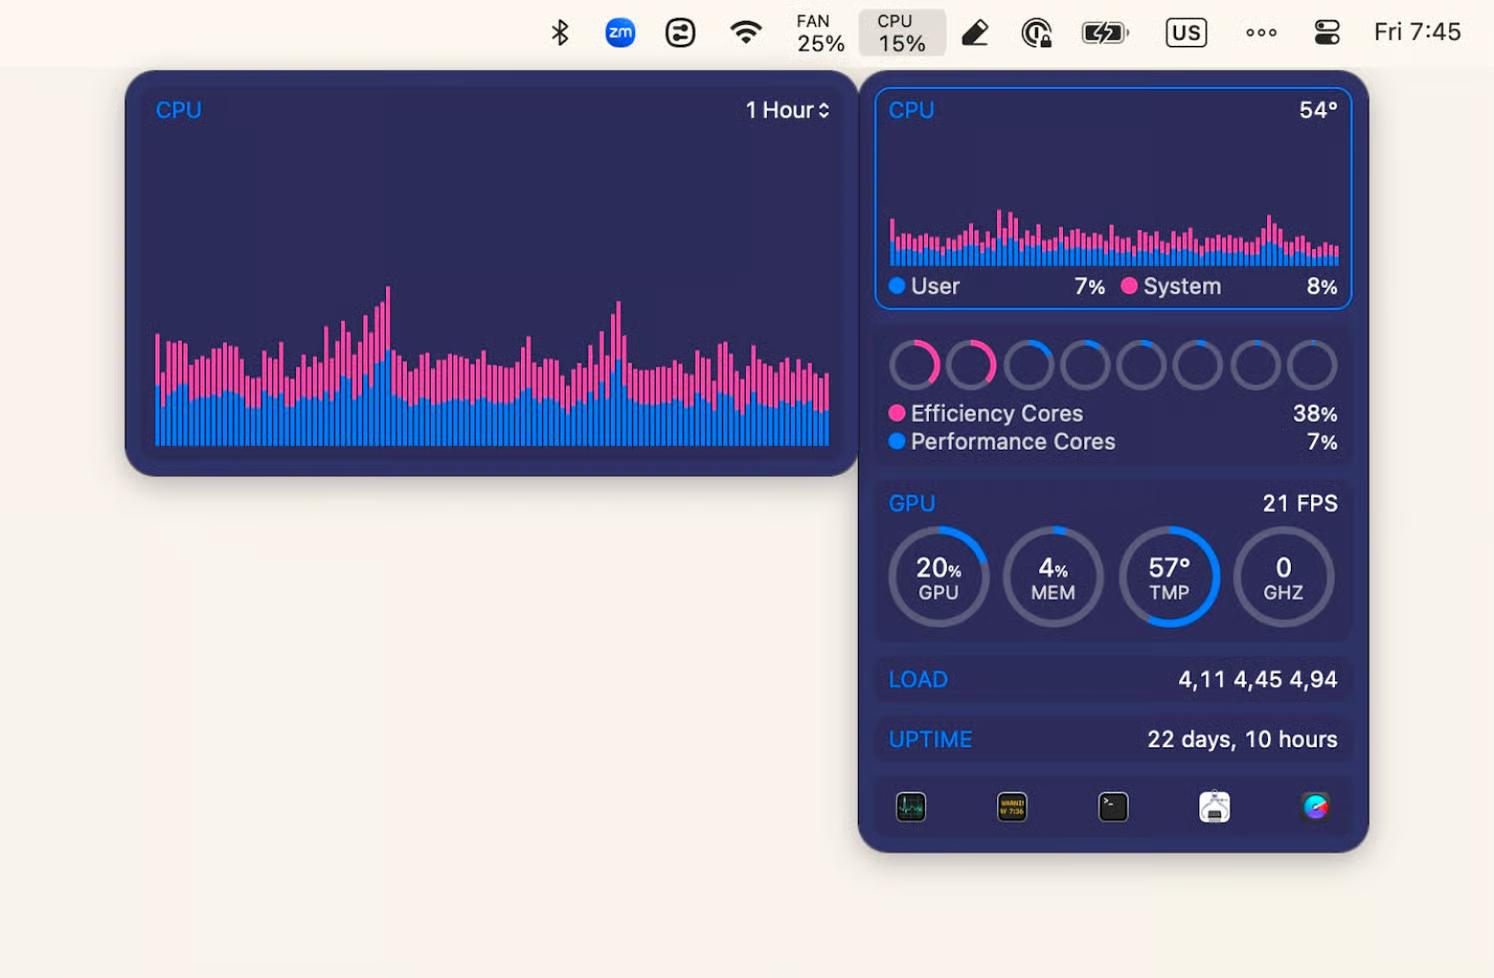Image resolution: width=1494 pixels, height=978 pixels.
Task: Click the GPU 20% usage gauge
Action: tap(938, 577)
